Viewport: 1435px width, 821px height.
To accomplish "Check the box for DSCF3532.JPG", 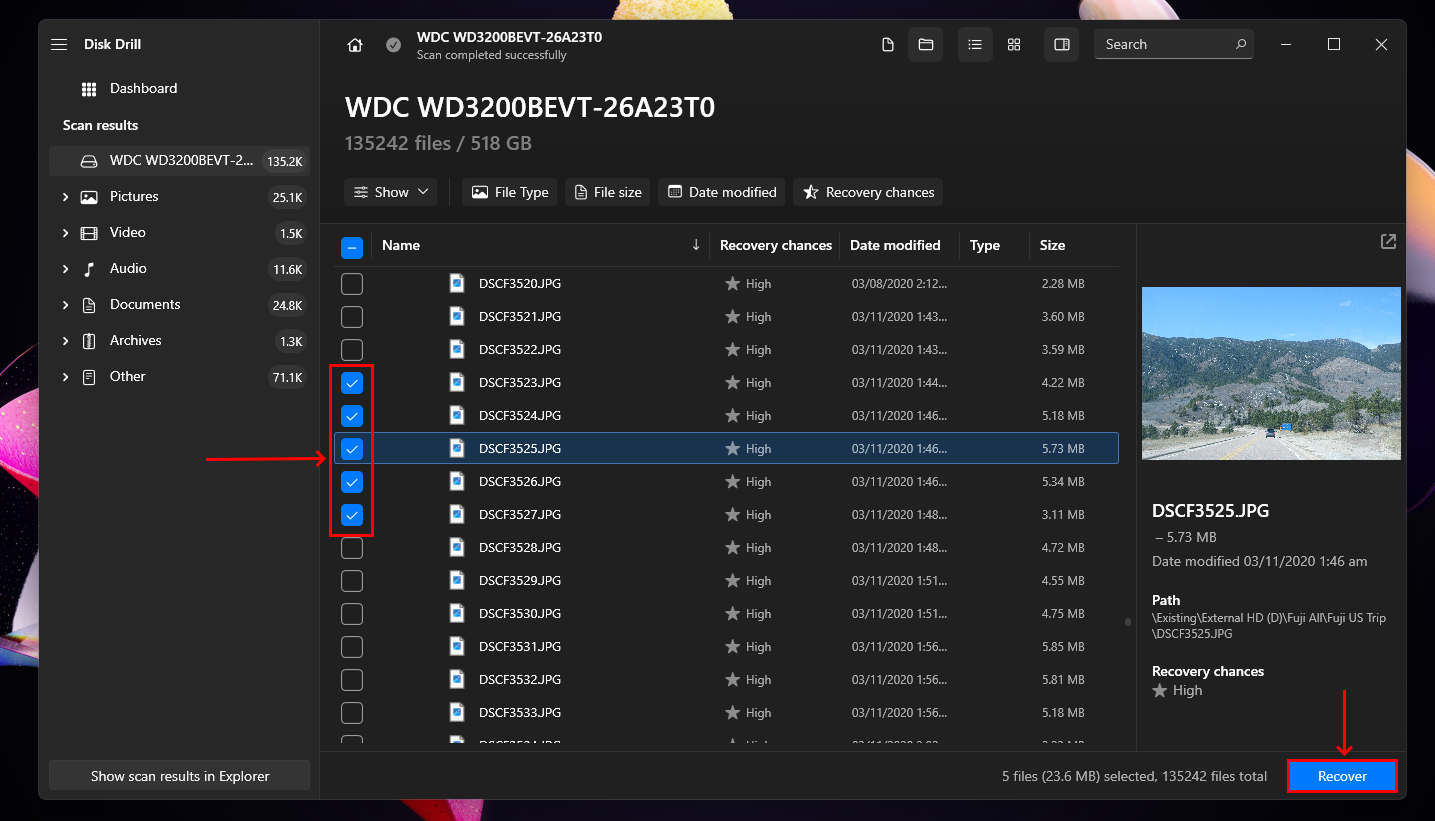I will point(352,680).
